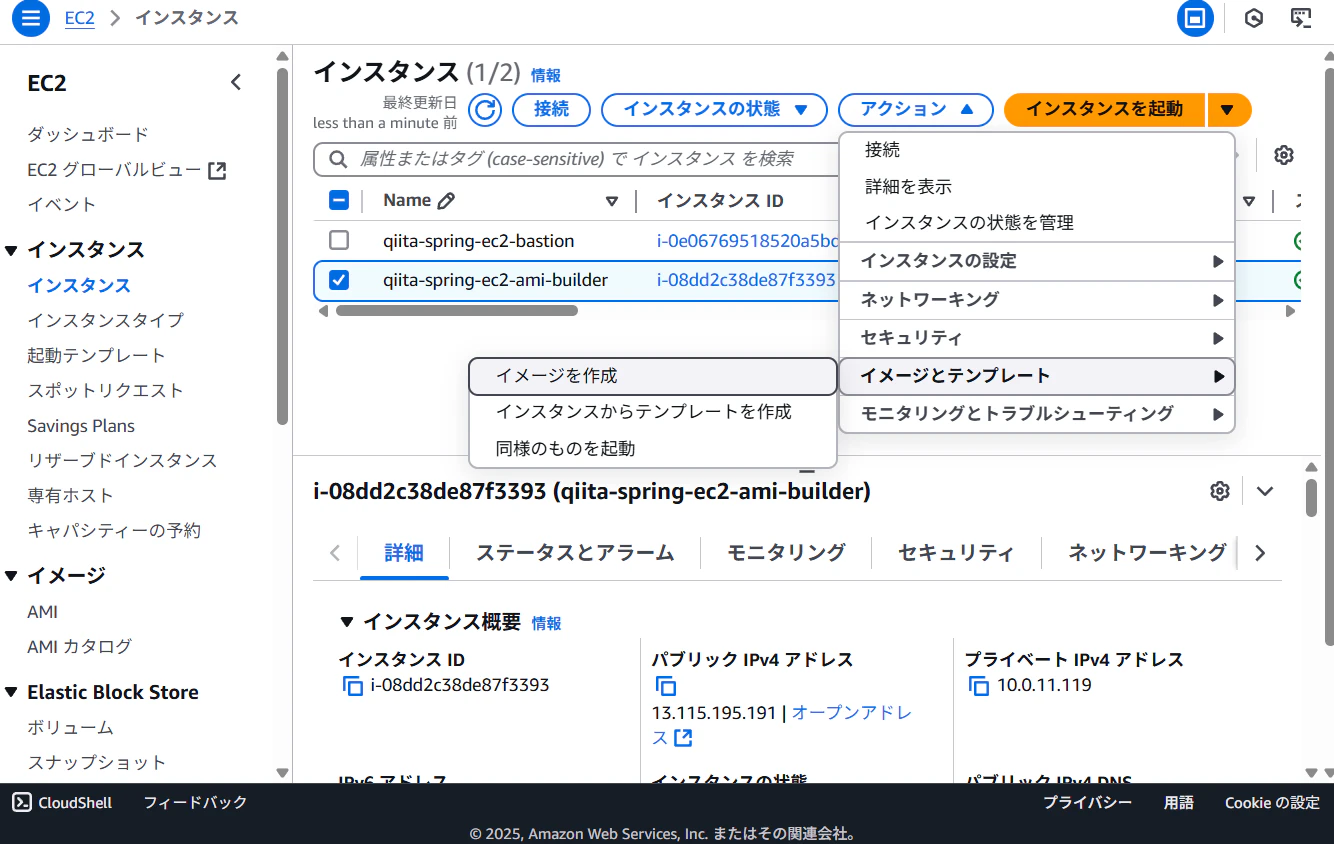1334x844 pixels.
Task: Select 同様のものを起動 menu item
Action: [x=653, y=449]
